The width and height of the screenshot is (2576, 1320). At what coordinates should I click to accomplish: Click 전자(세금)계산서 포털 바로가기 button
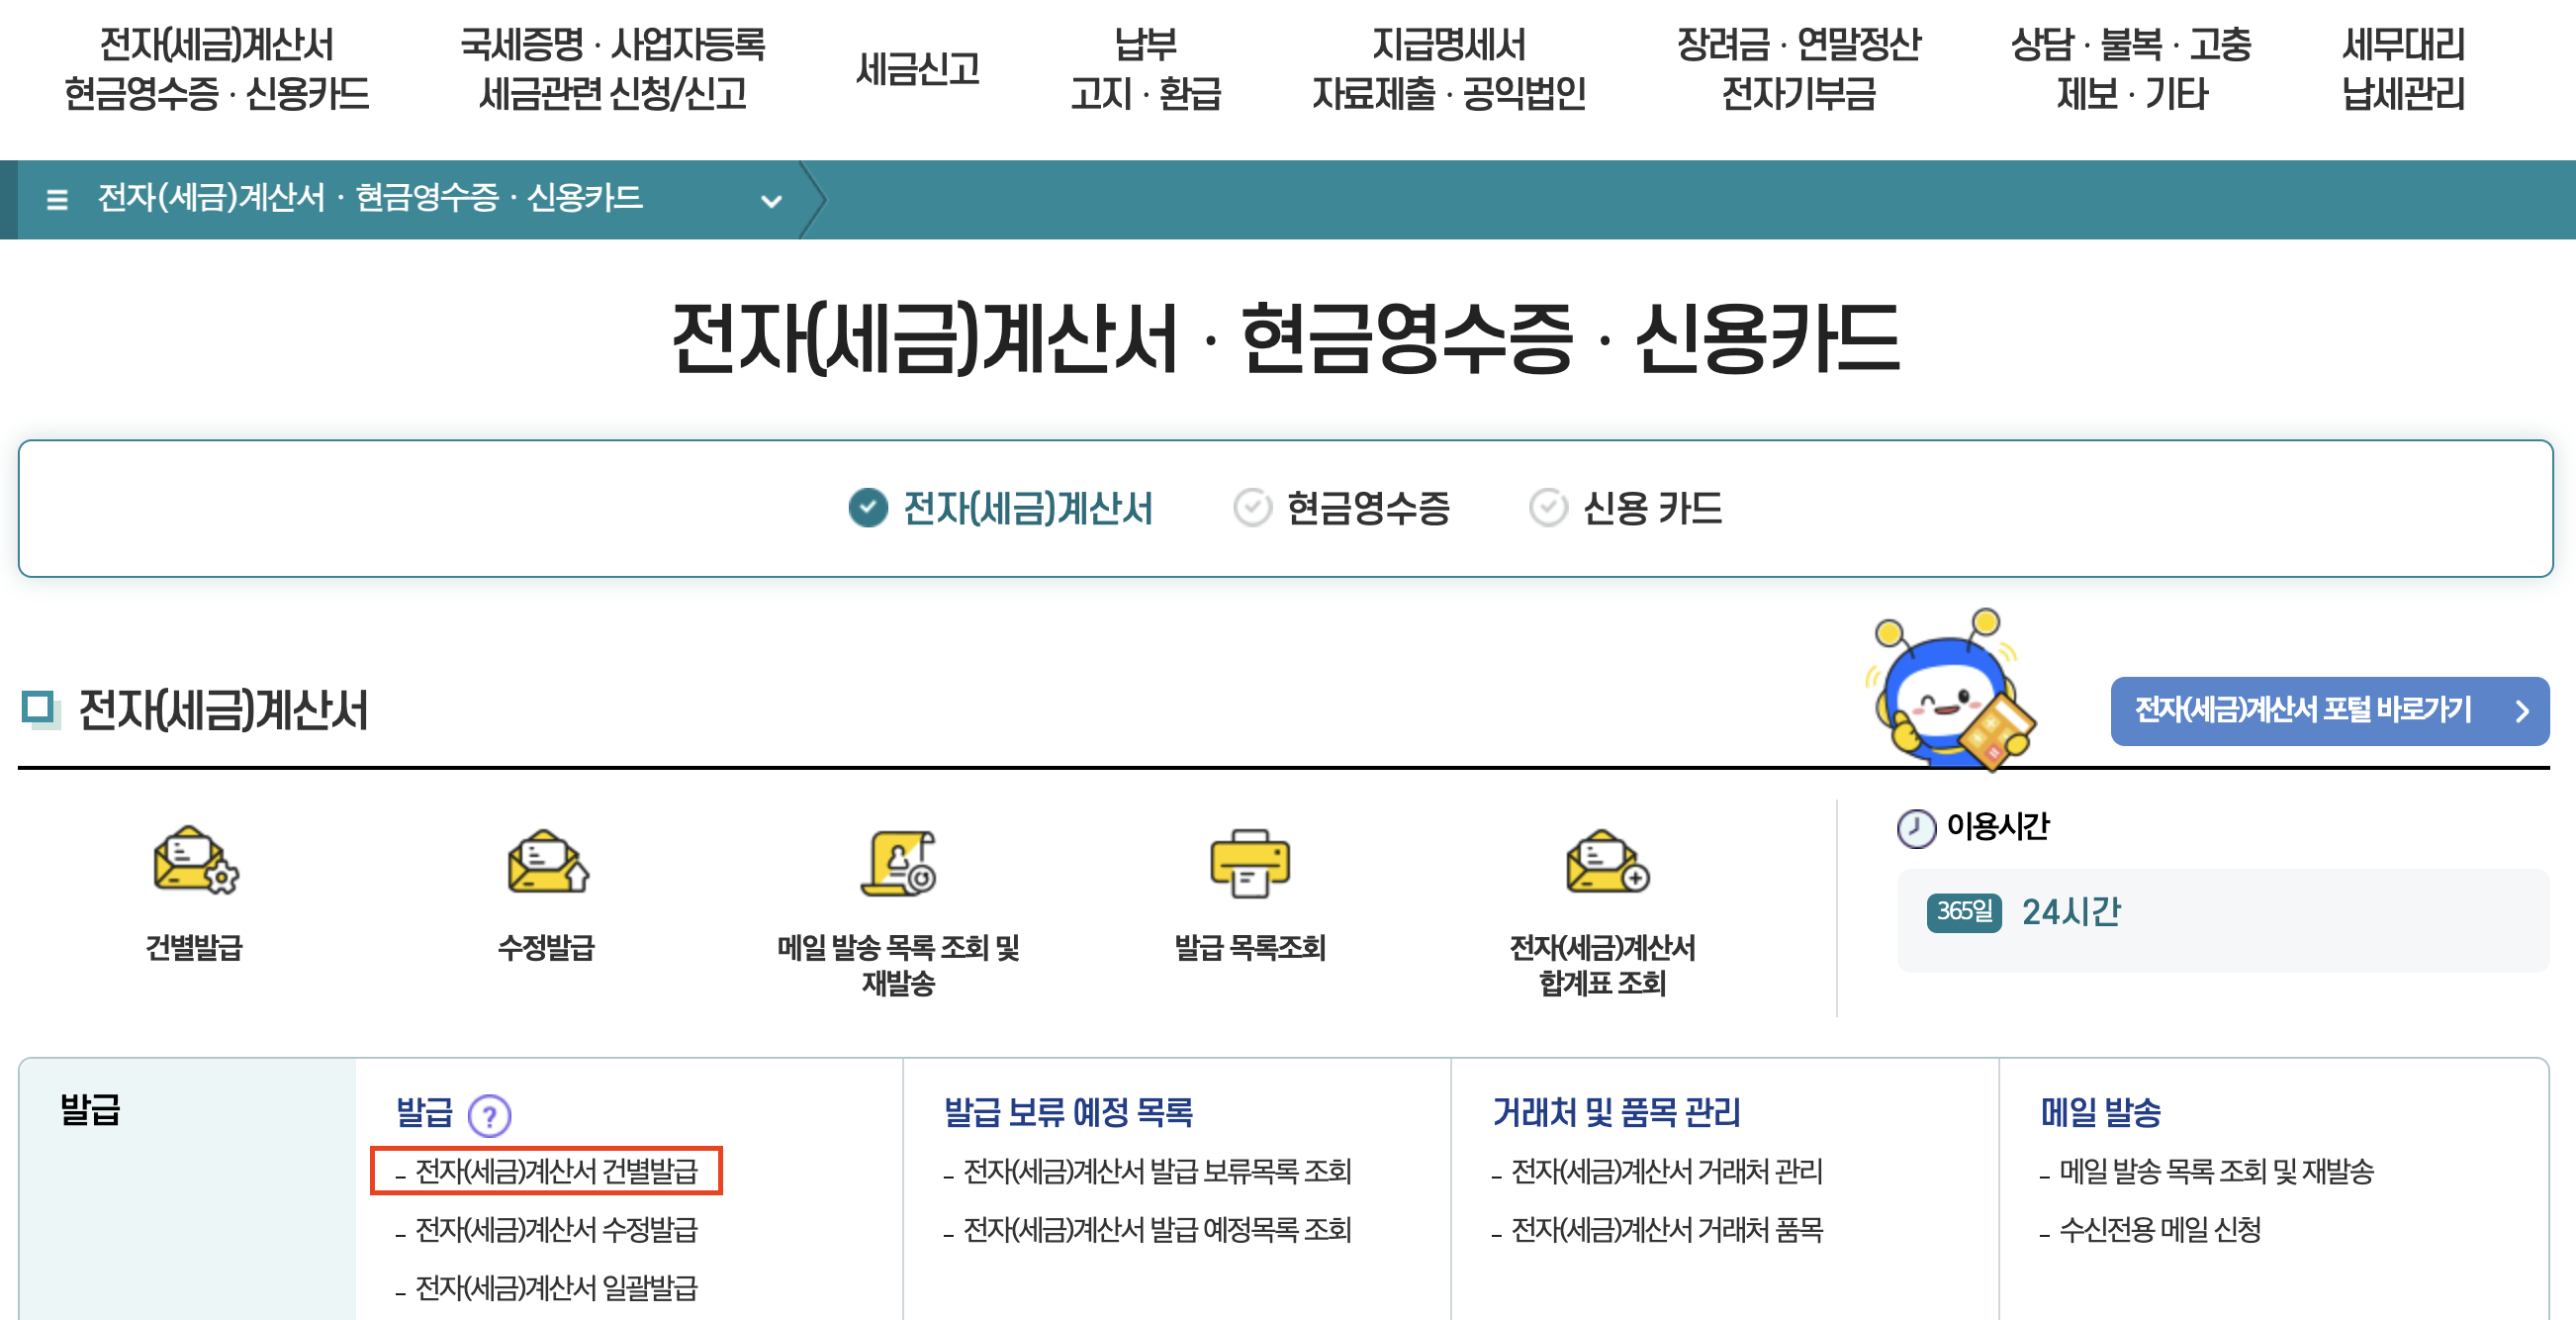[2328, 711]
